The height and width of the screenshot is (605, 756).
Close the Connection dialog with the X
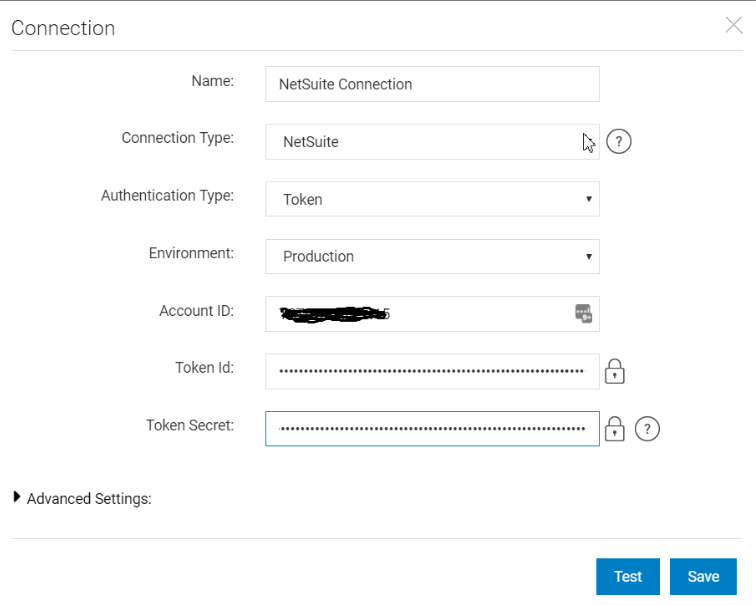pos(734,25)
